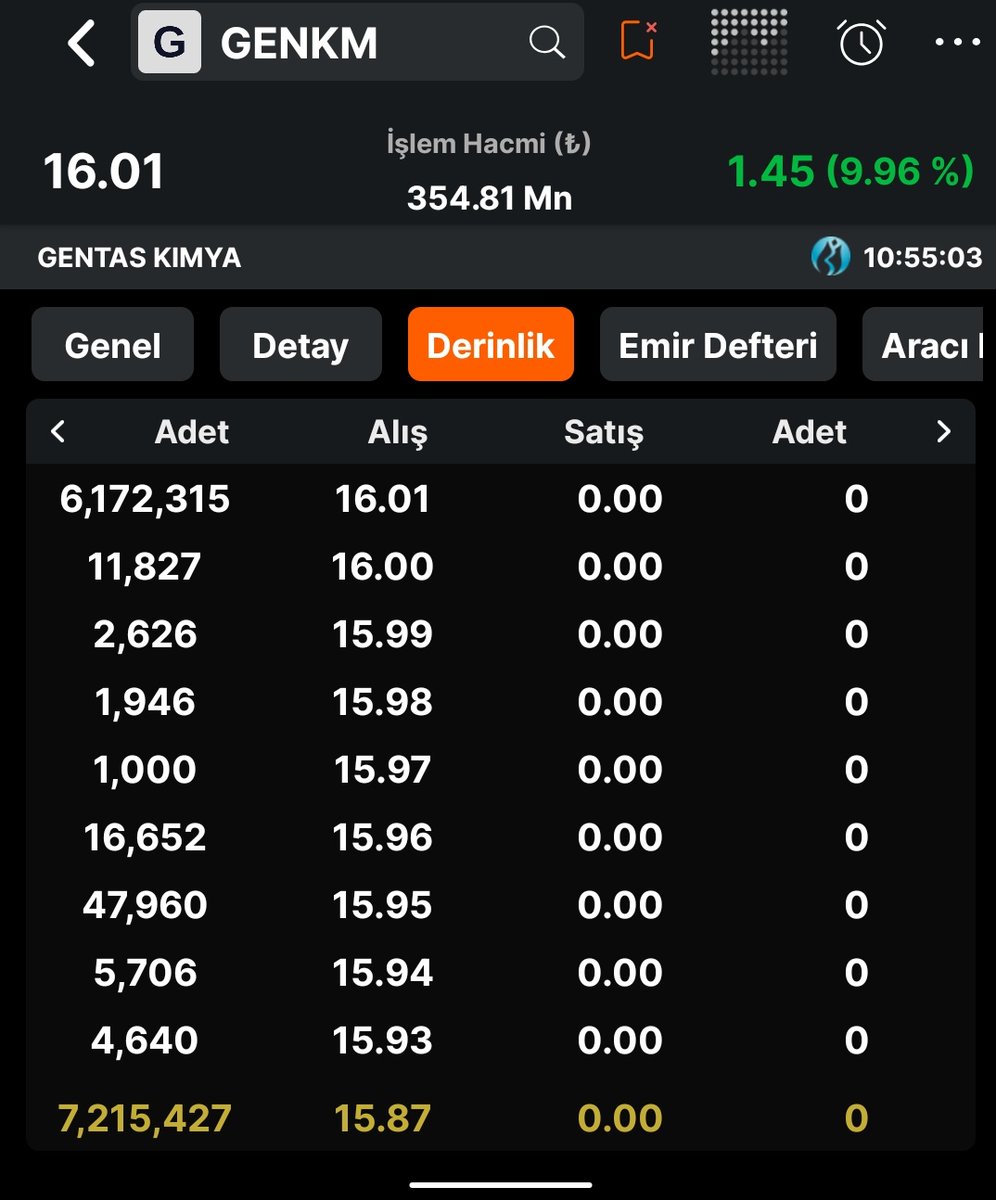Viewport: 996px width, 1200px height.
Task: Click the GENTAS KIMYA company name
Action: [139, 258]
